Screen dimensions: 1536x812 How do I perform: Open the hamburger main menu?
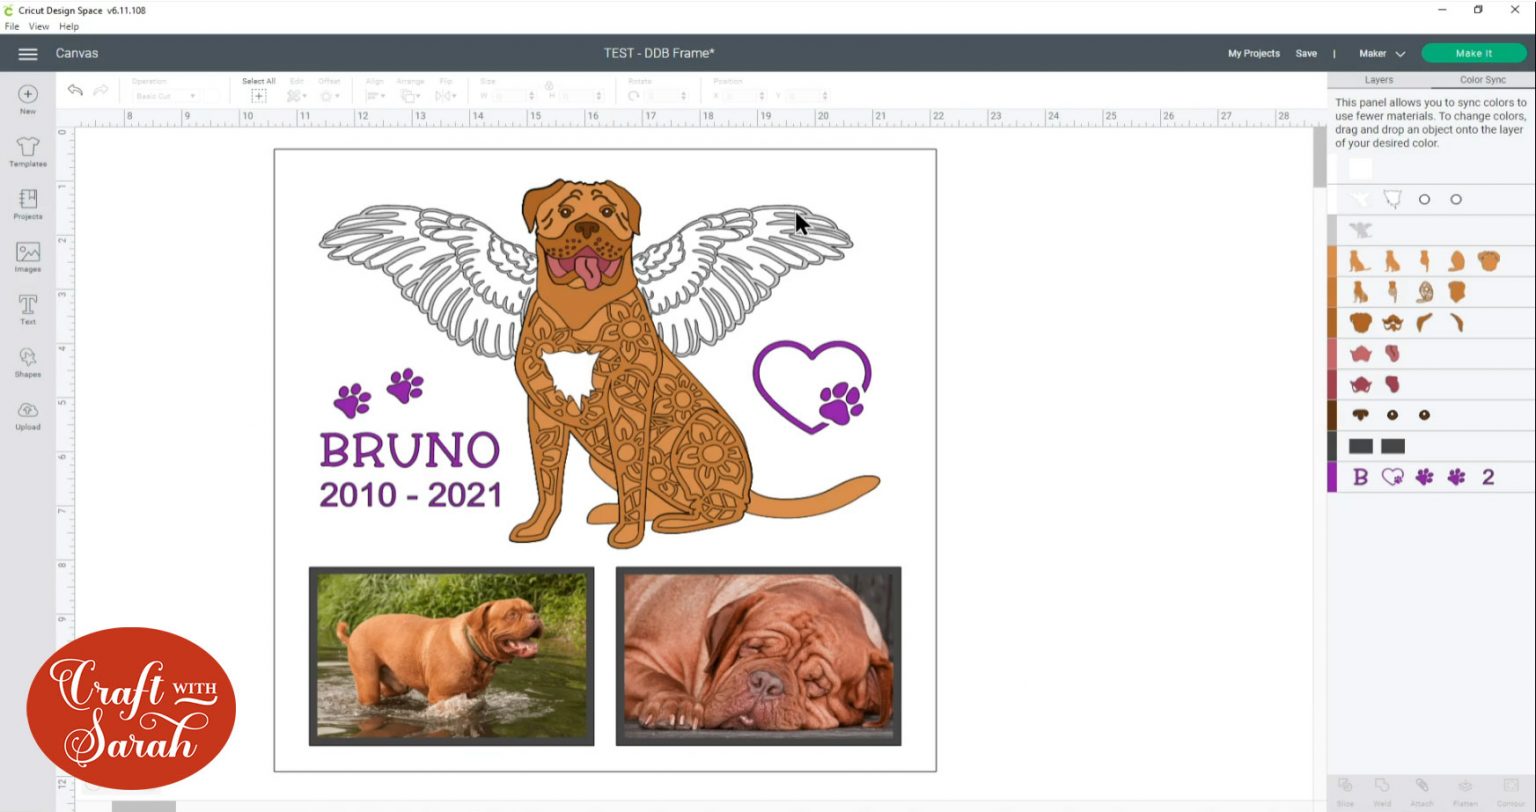[28, 54]
